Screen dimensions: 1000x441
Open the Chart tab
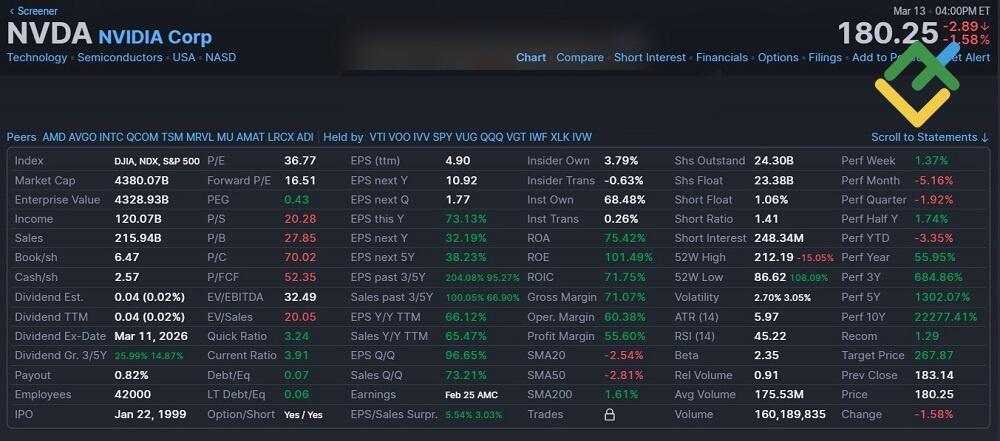tap(531, 57)
